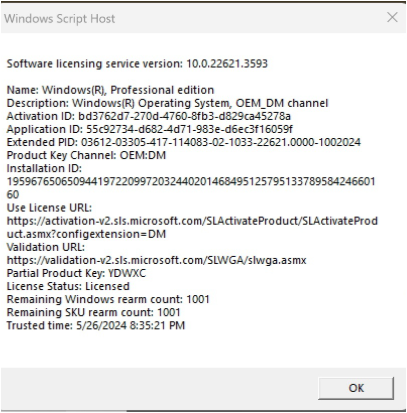The width and height of the screenshot is (407, 413).
Task: Click the Extended PID line
Action: (x=184, y=142)
